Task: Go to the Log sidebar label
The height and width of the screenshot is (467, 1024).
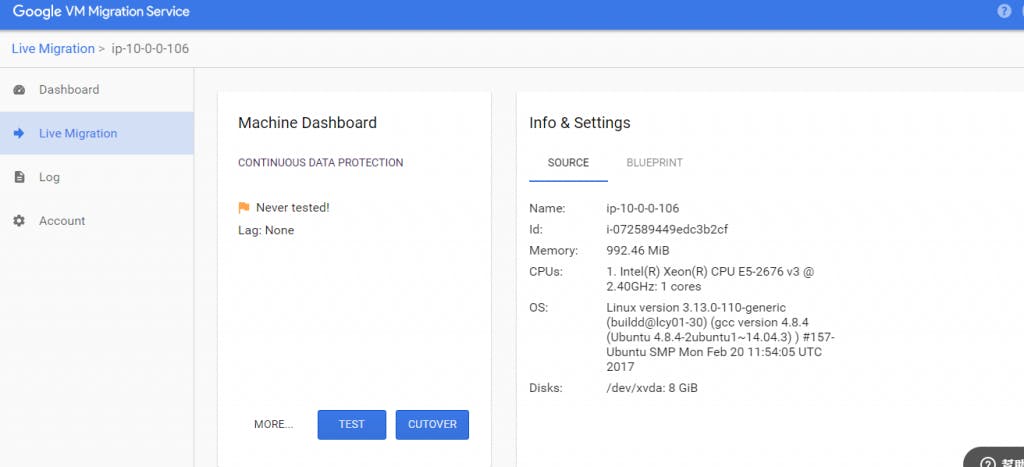Action: tap(50, 177)
